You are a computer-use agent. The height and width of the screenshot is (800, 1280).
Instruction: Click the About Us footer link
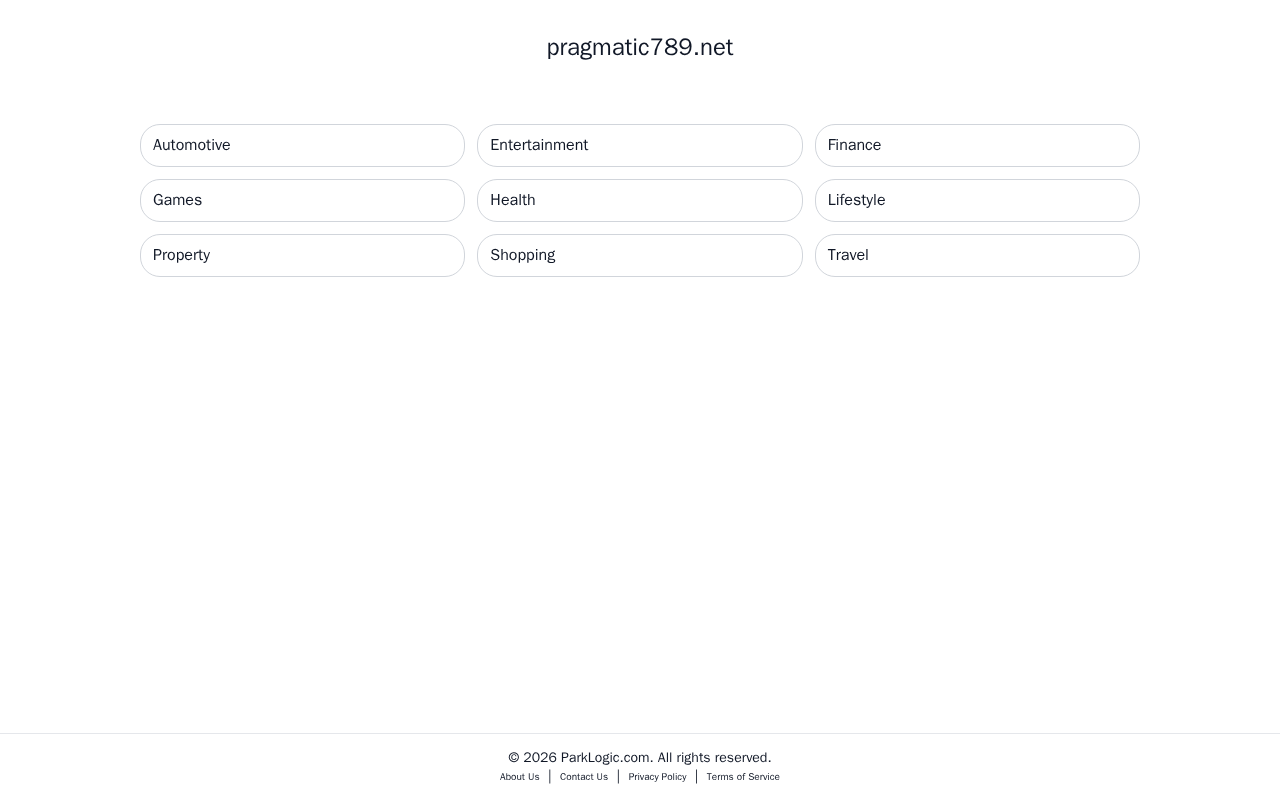click(520, 777)
